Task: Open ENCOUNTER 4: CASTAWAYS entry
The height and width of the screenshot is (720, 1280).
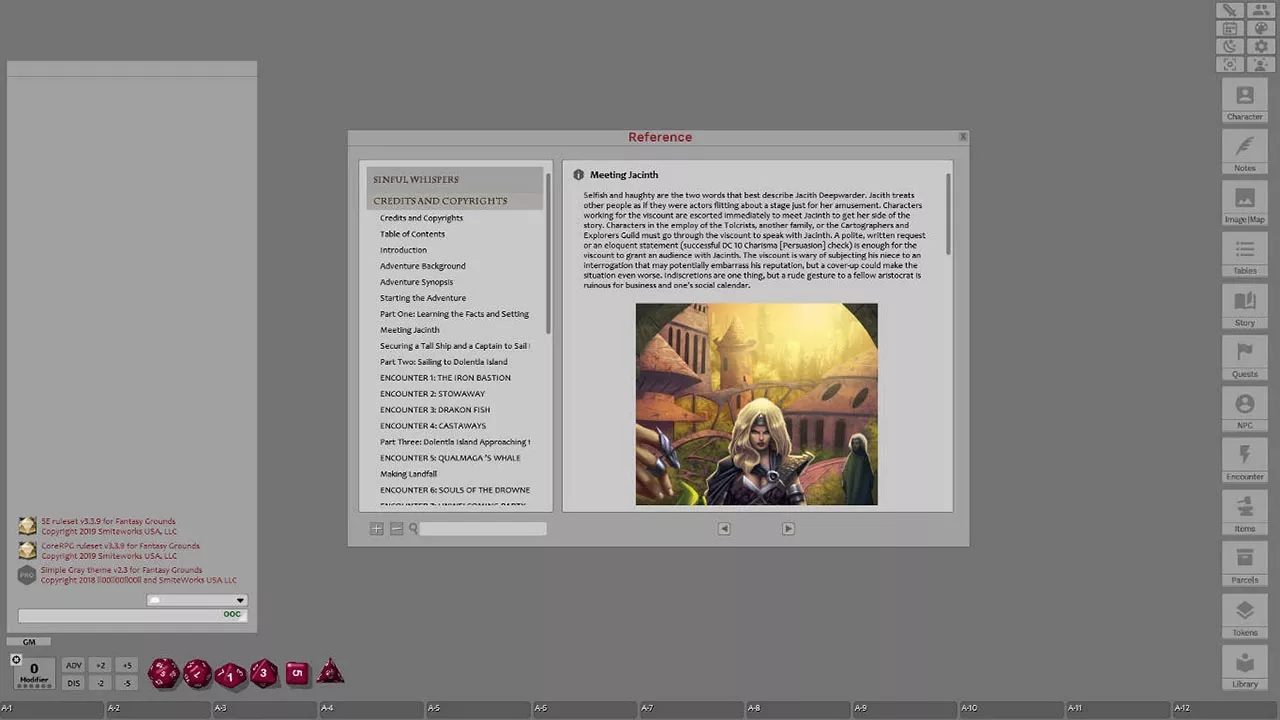Action: tap(433, 426)
